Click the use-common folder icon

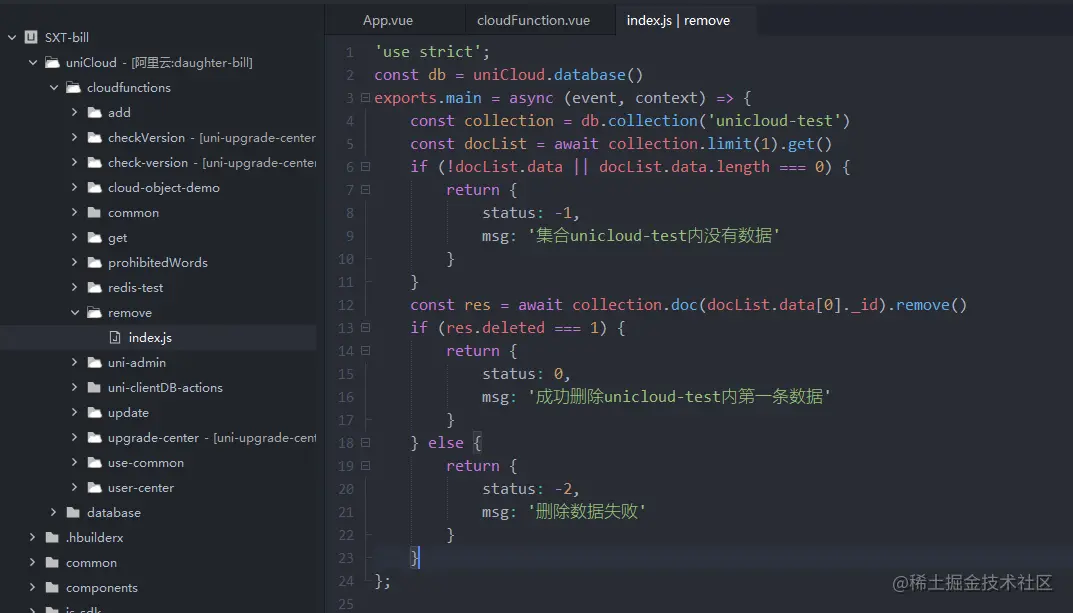click(x=94, y=462)
